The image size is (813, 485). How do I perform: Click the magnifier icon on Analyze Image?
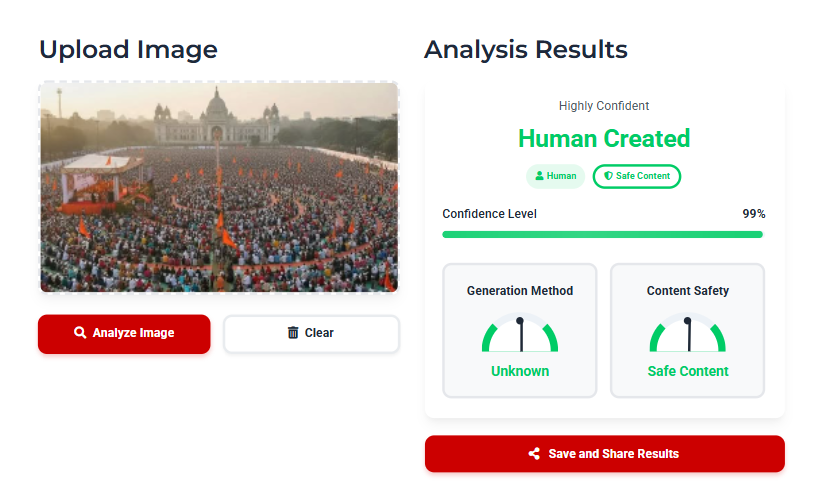[x=80, y=333]
